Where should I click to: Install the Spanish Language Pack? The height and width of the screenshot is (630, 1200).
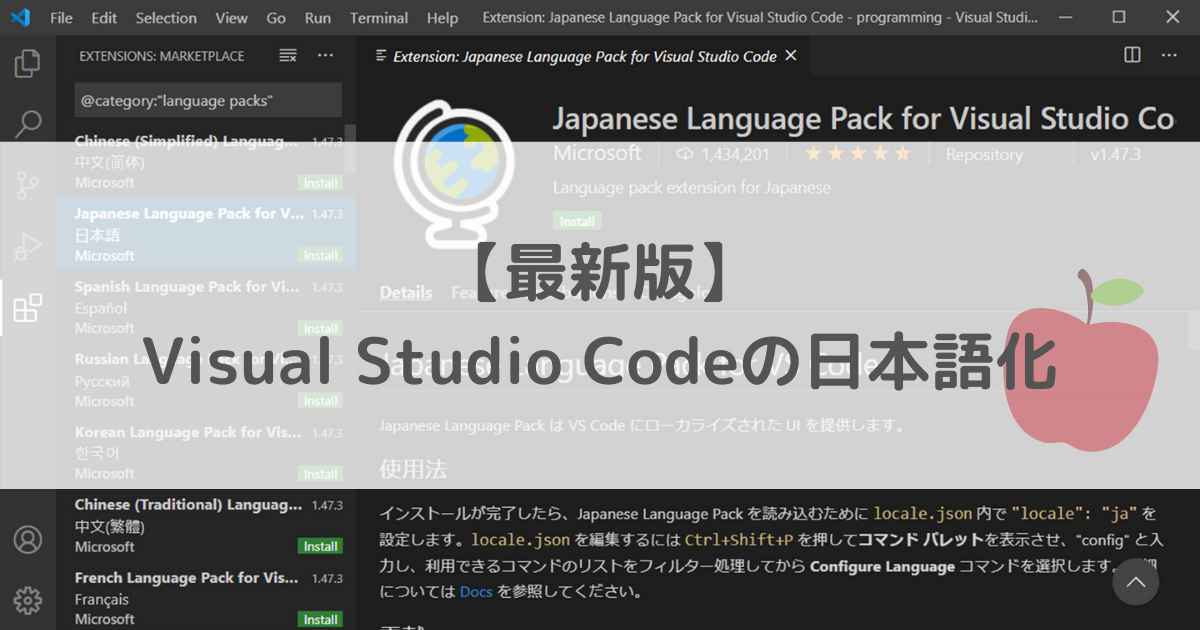[x=320, y=328]
